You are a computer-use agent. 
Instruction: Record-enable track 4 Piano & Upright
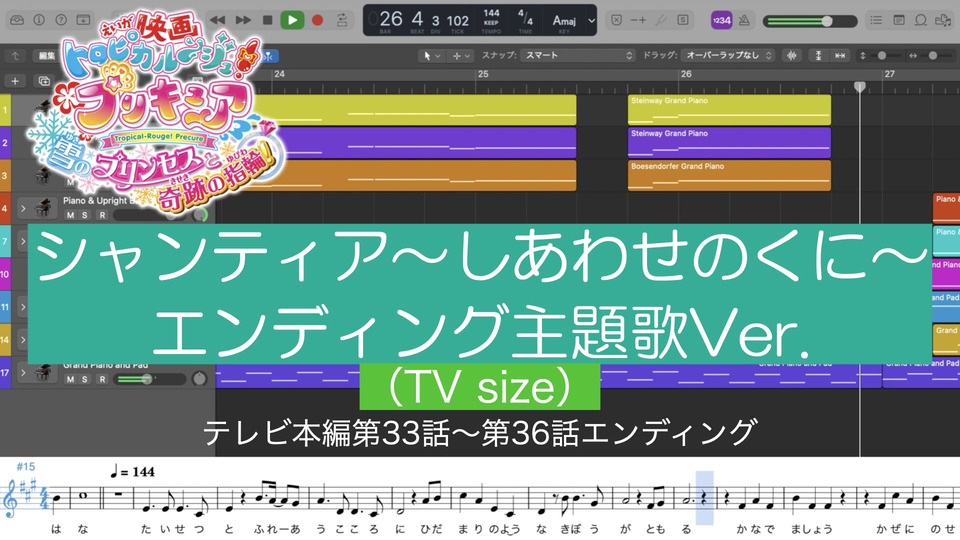tap(102, 215)
